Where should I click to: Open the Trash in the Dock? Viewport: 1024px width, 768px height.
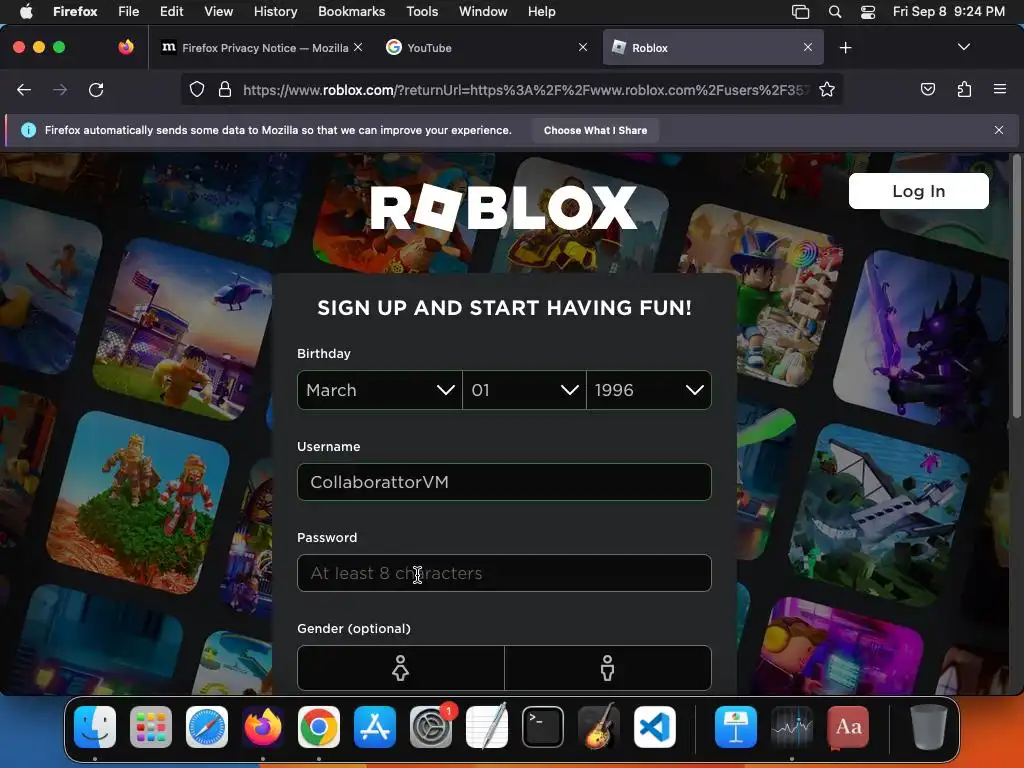point(928,727)
